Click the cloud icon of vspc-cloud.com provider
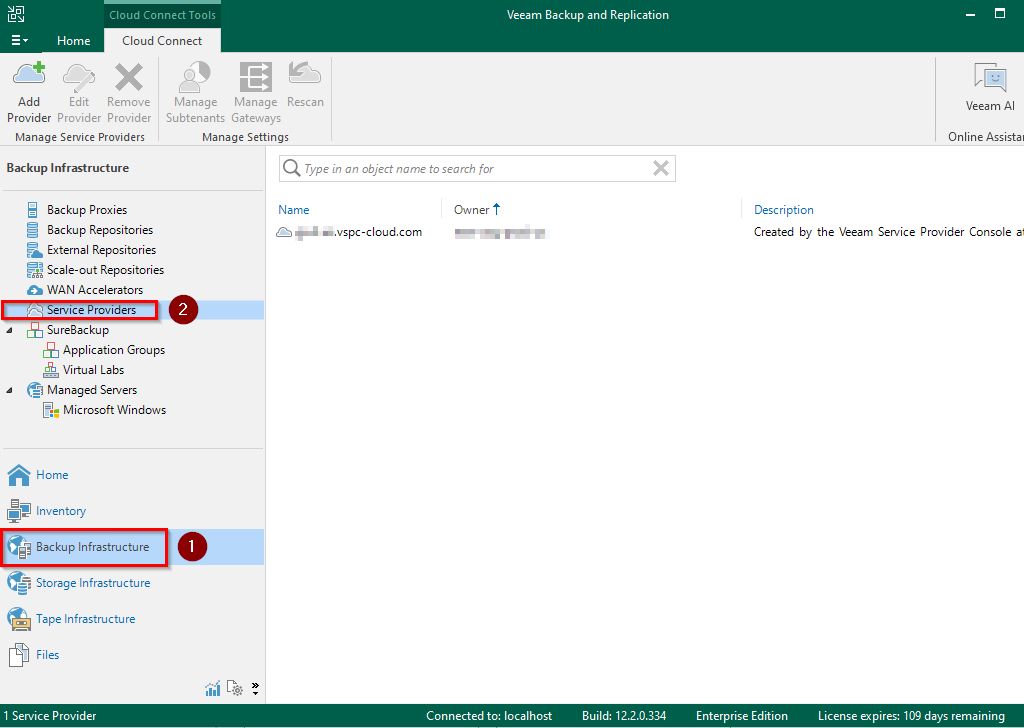 (x=284, y=232)
